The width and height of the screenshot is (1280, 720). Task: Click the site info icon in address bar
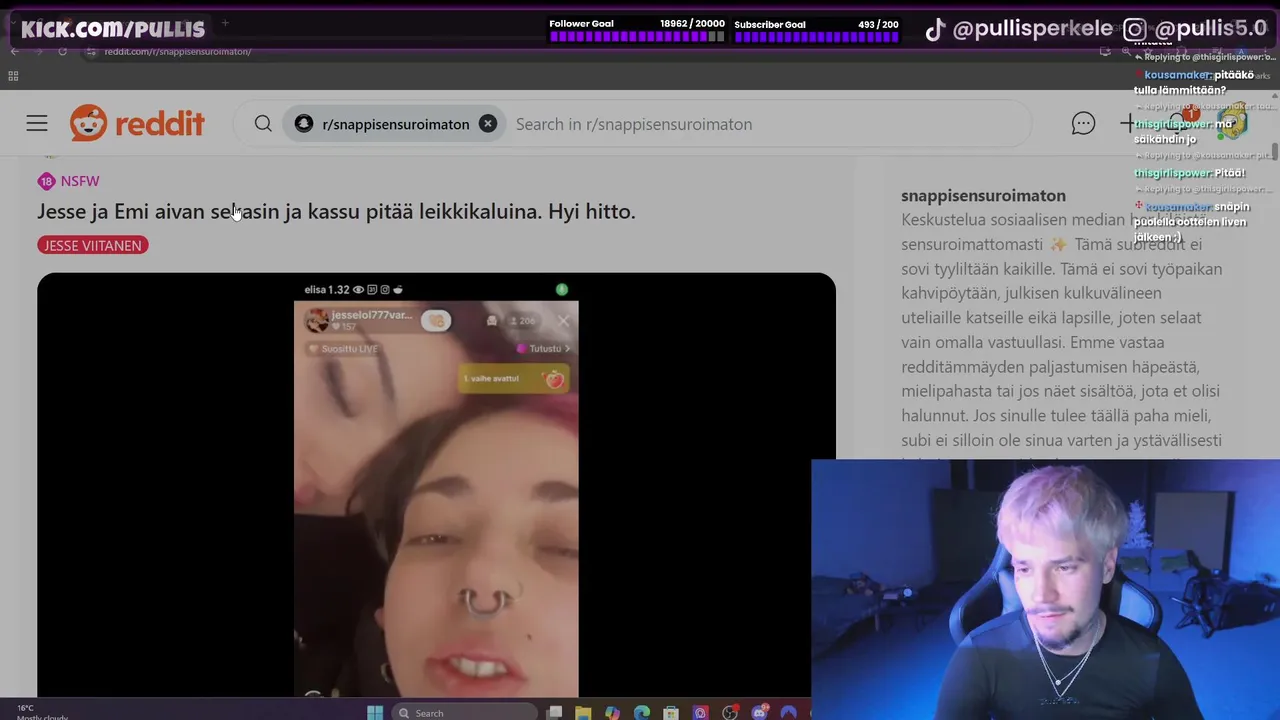91,51
